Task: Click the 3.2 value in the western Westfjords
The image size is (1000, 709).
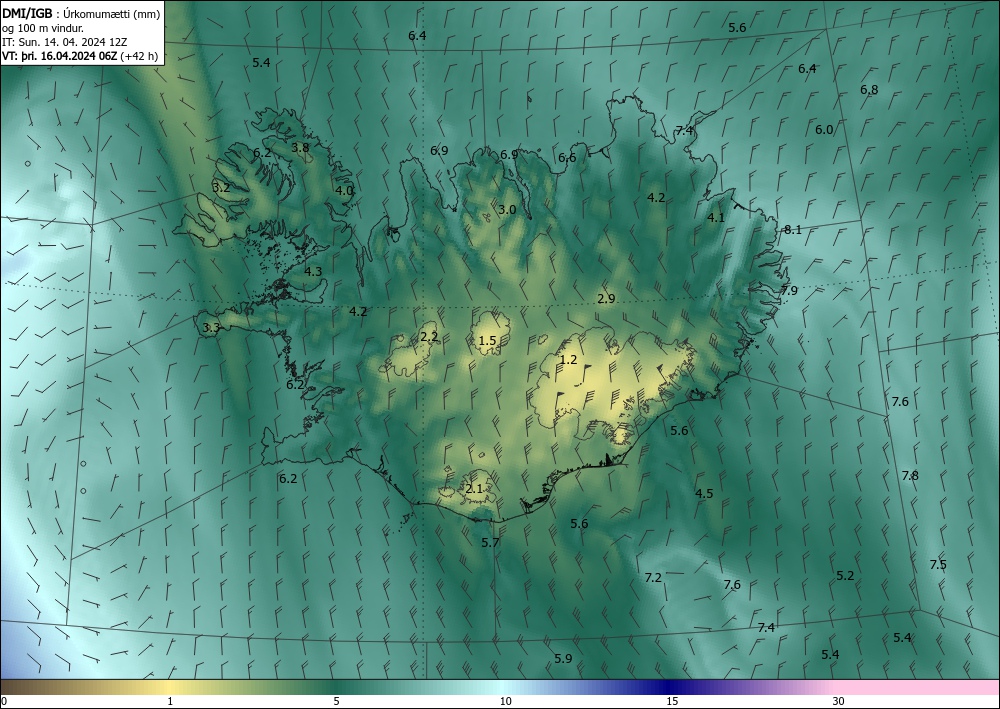Action: tap(221, 188)
